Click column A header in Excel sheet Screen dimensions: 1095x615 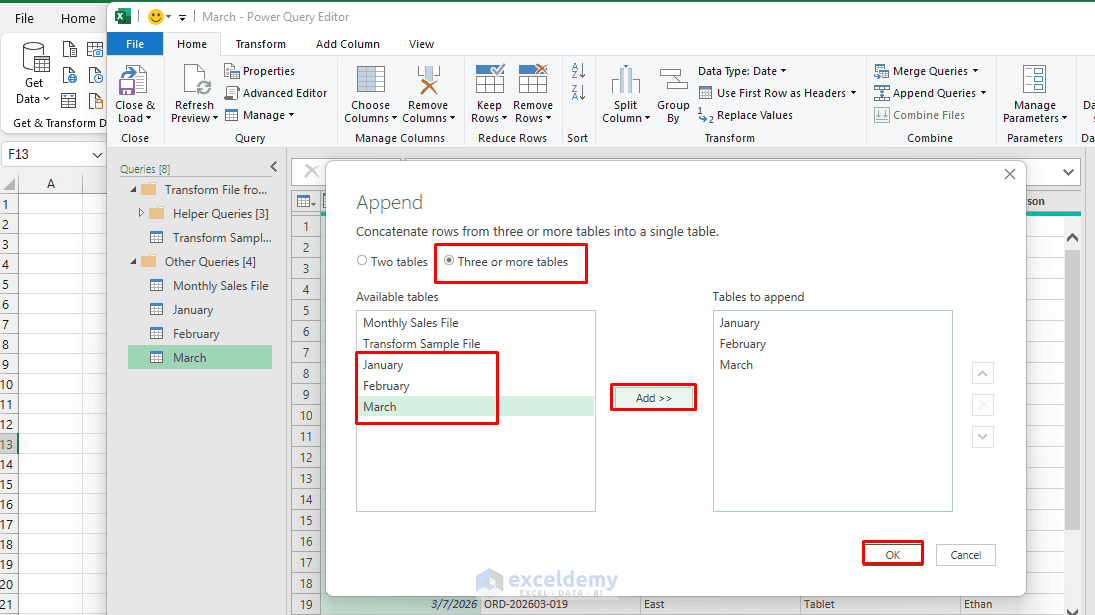coord(50,184)
